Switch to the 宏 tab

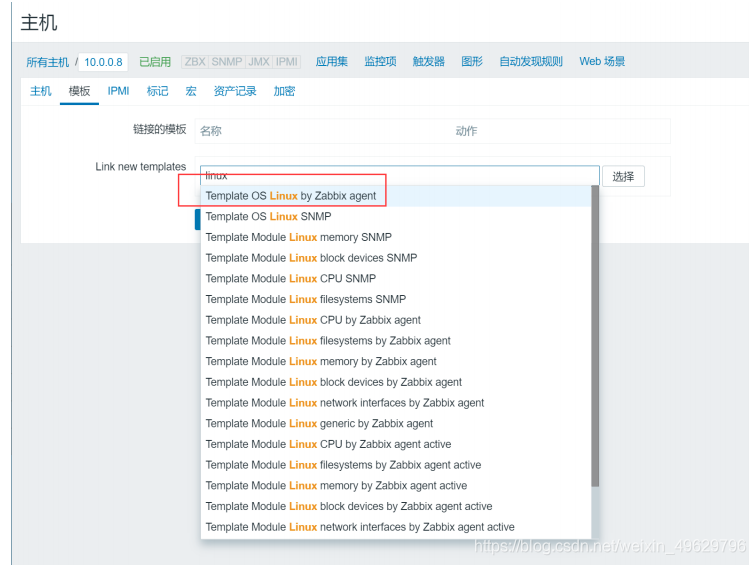(x=191, y=91)
